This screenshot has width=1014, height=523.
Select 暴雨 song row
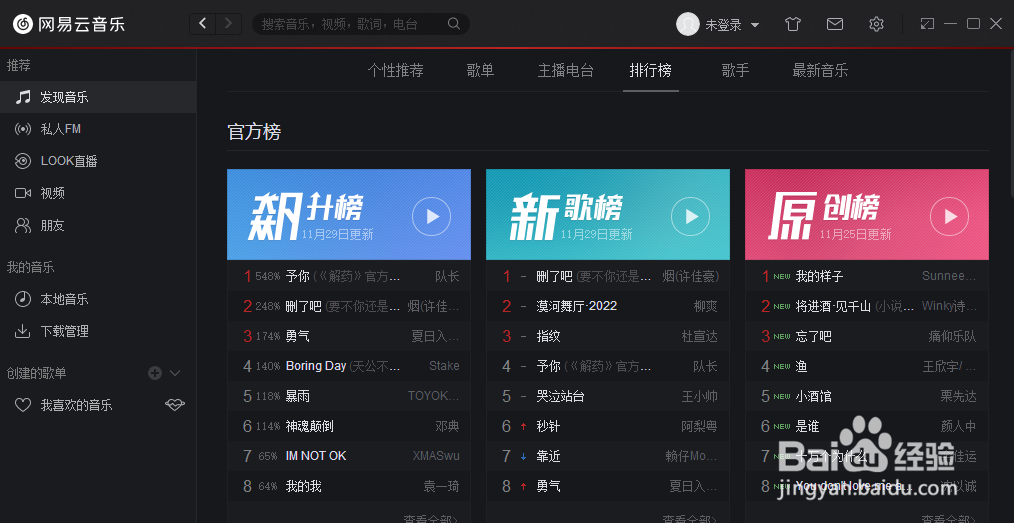(x=349, y=396)
